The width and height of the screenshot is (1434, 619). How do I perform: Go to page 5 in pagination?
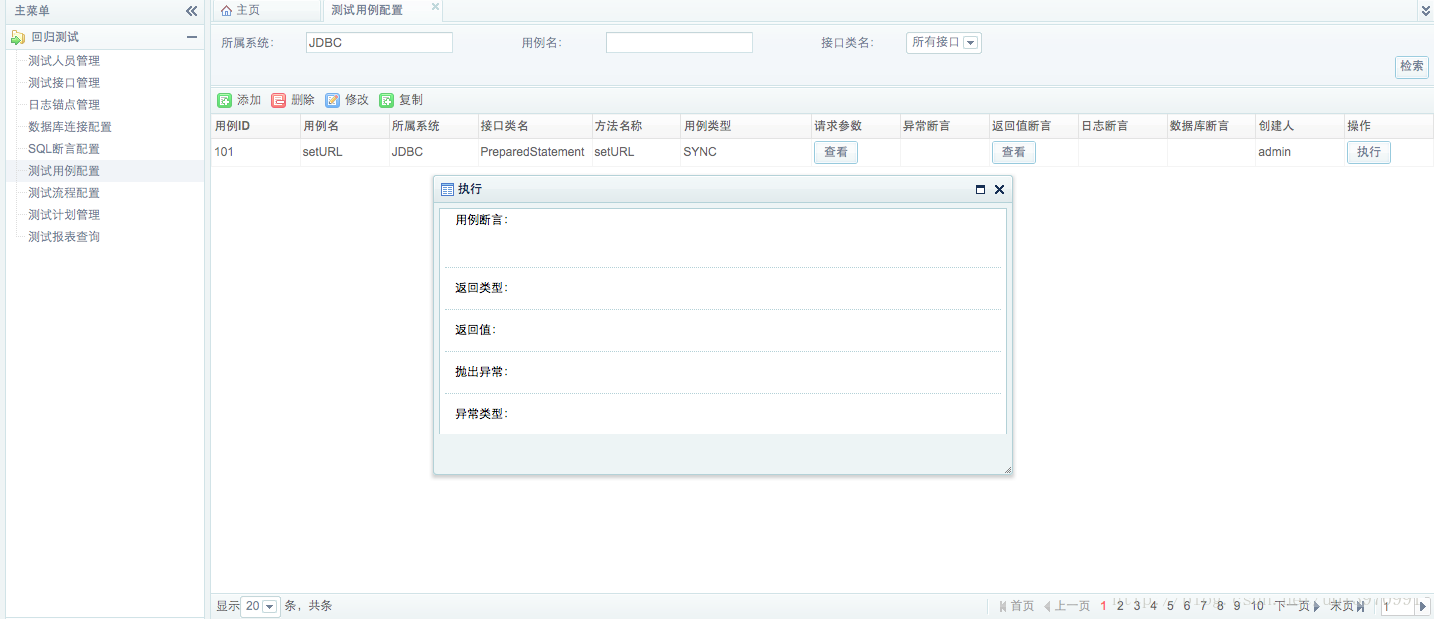point(1170,606)
